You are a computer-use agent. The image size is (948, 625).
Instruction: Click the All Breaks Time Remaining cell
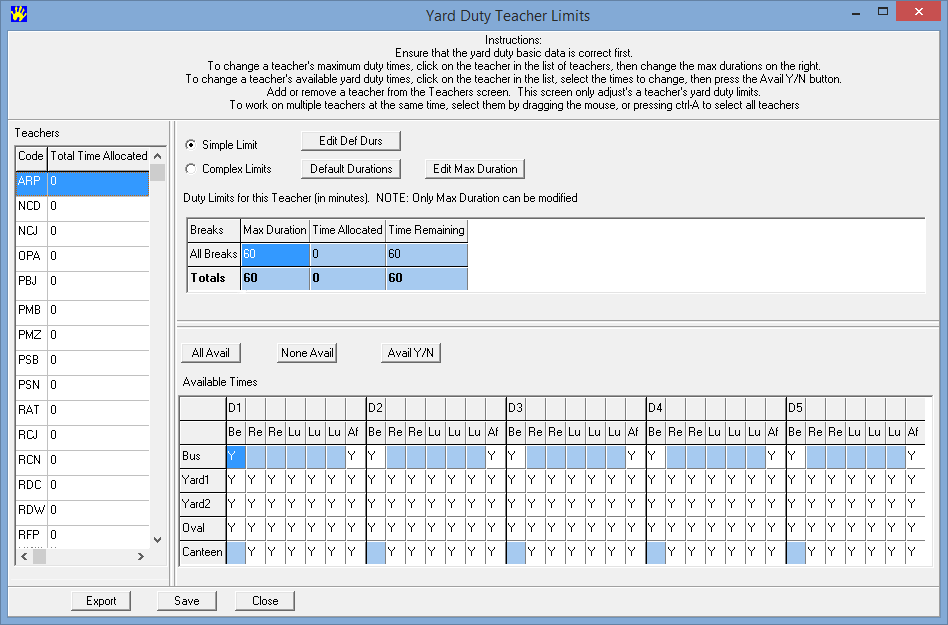[x=427, y=254]
